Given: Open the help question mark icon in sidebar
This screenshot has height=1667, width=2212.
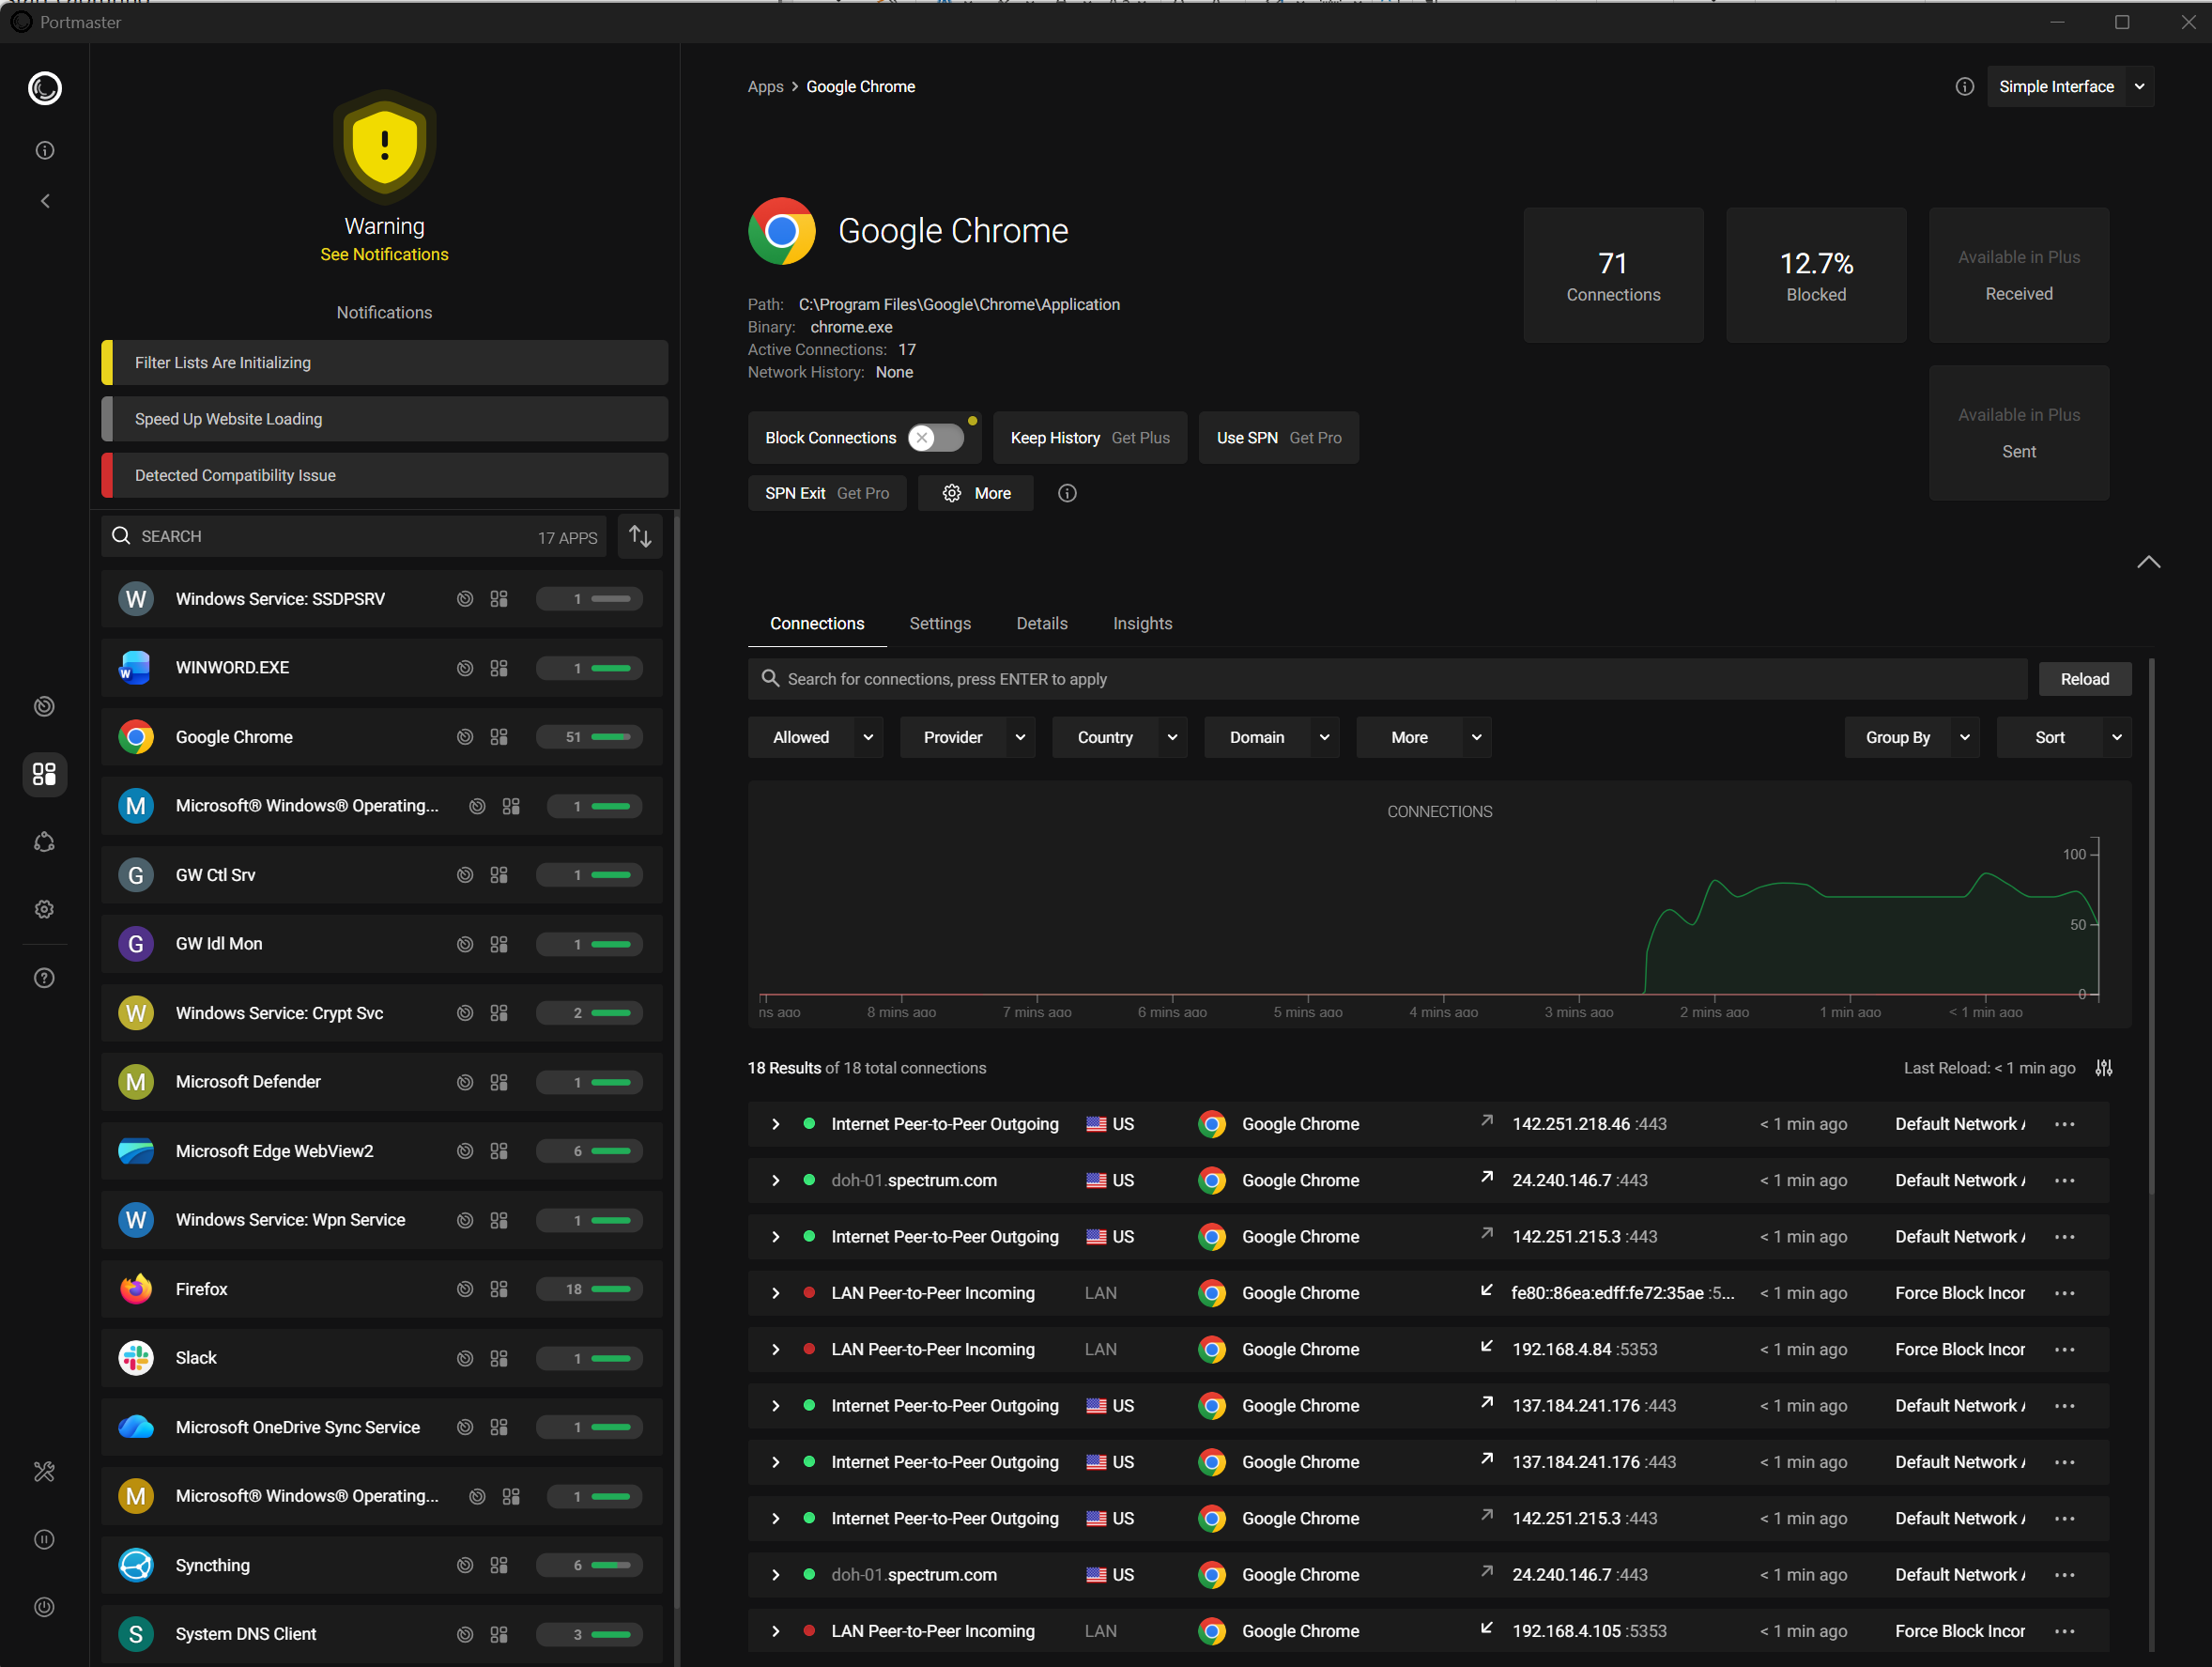Looking at the screenshot, I should coord(44,978).
